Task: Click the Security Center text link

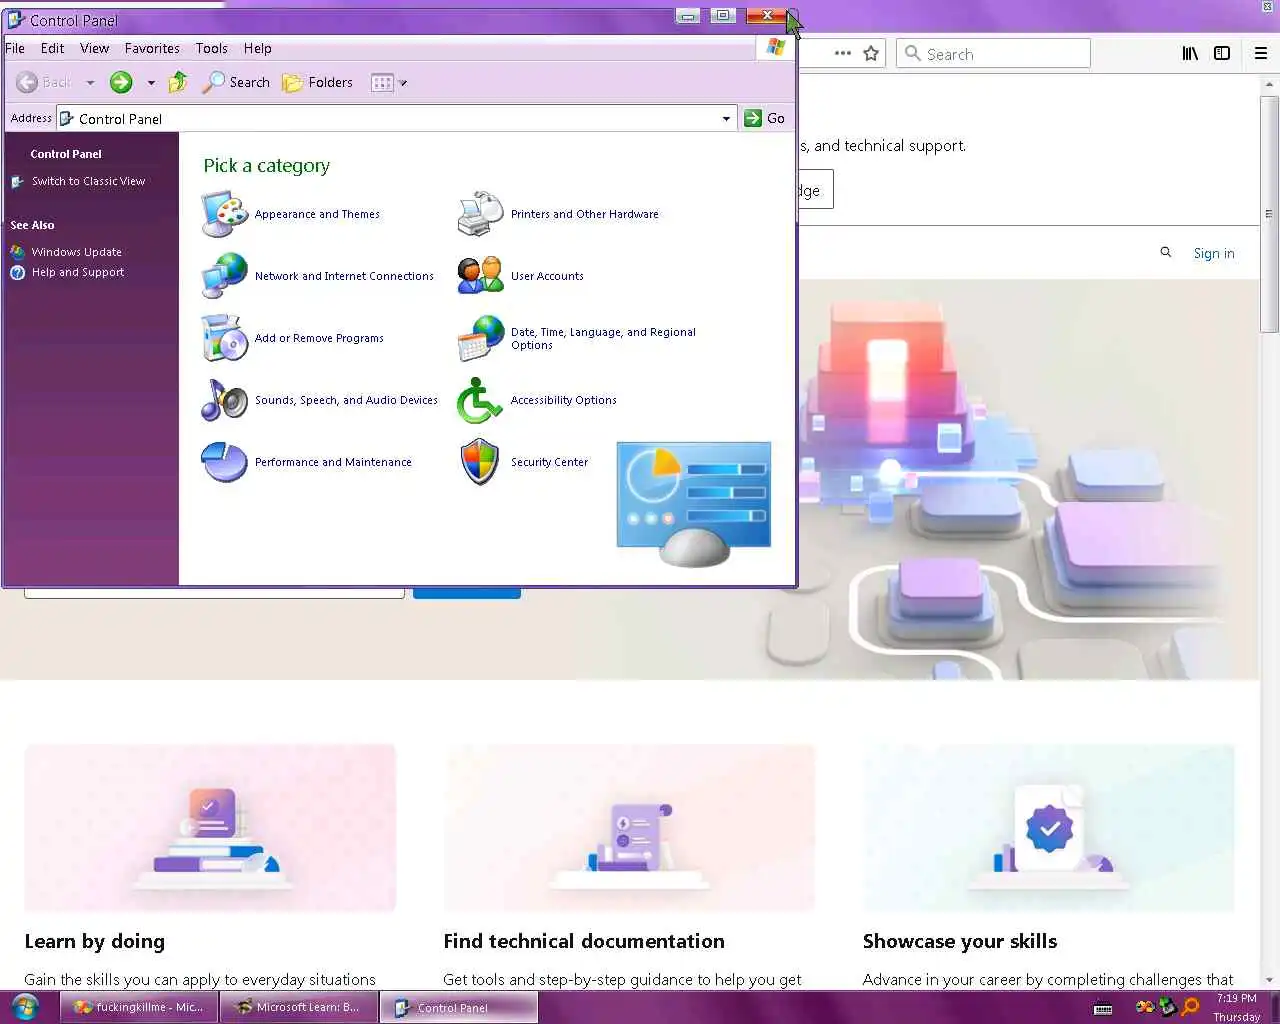Action: 549,462
